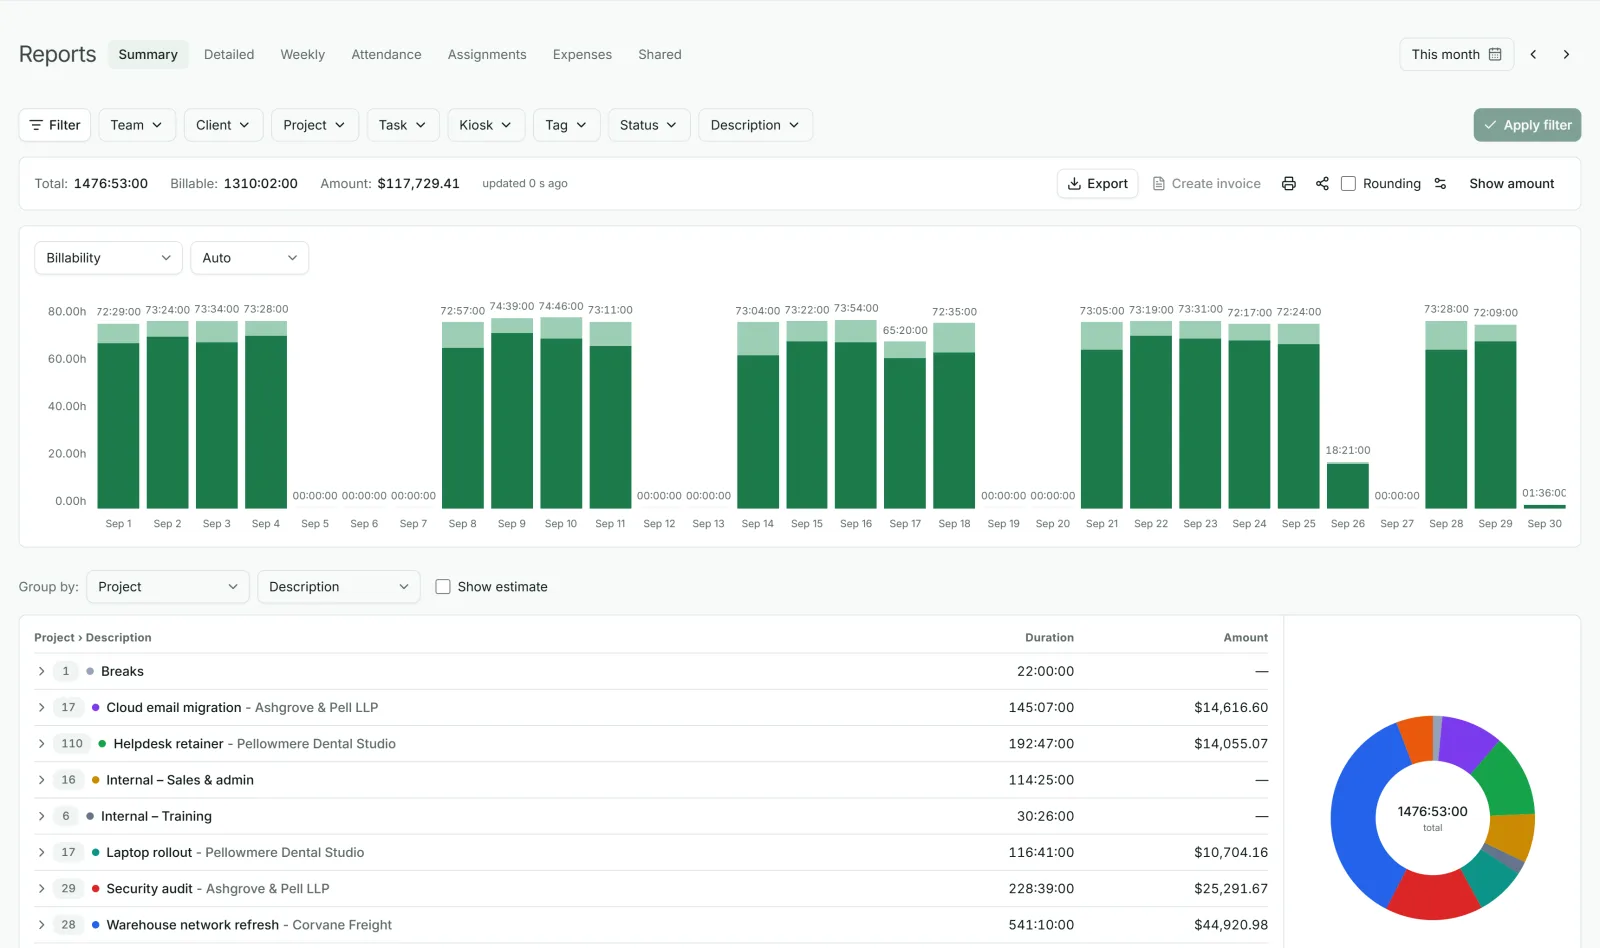Open the Billability chart dropdown
Screen dimensions: 1600x948
click(108, 258)
